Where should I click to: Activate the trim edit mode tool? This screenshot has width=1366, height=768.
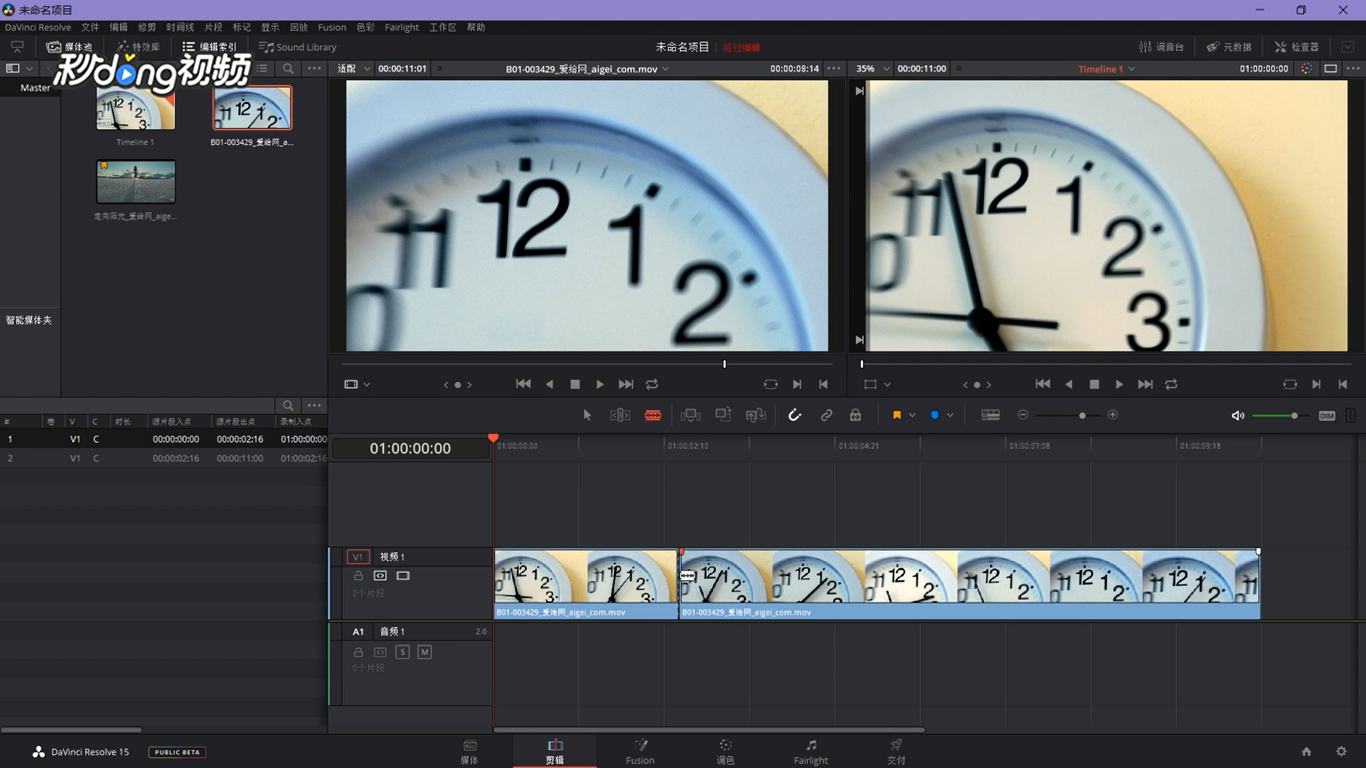coord(620,415)
